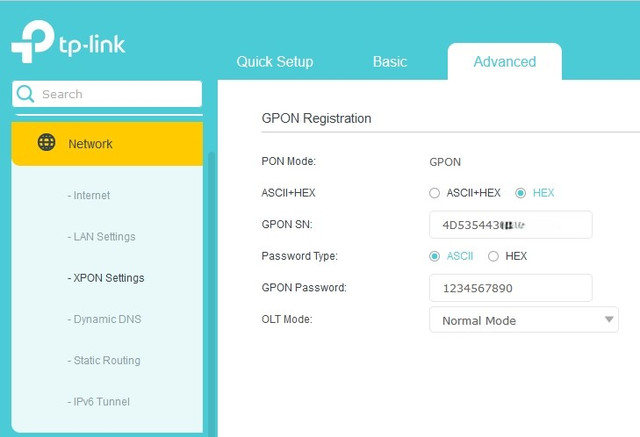Image resolution: width=640 pixels, height=437 pixels.
Task: Choose ASCII password type
Action: pos(434,256)
